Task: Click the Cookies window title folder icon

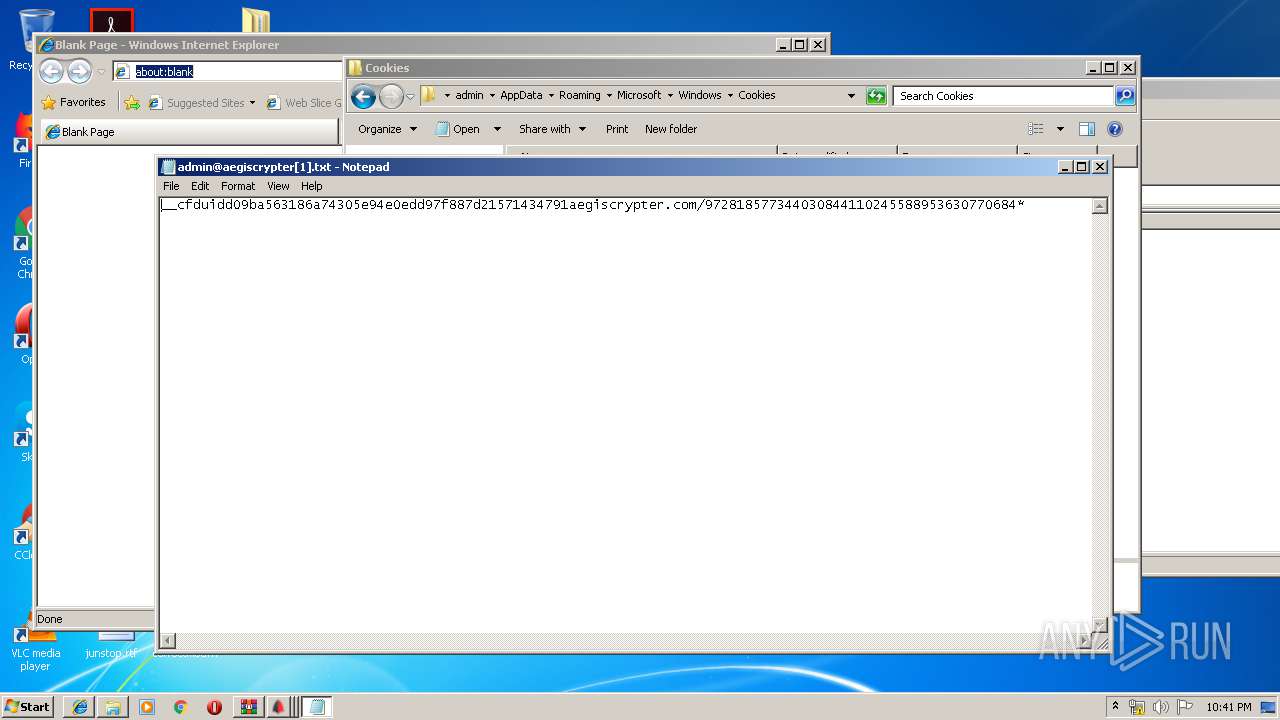Action: click(355, 68)
